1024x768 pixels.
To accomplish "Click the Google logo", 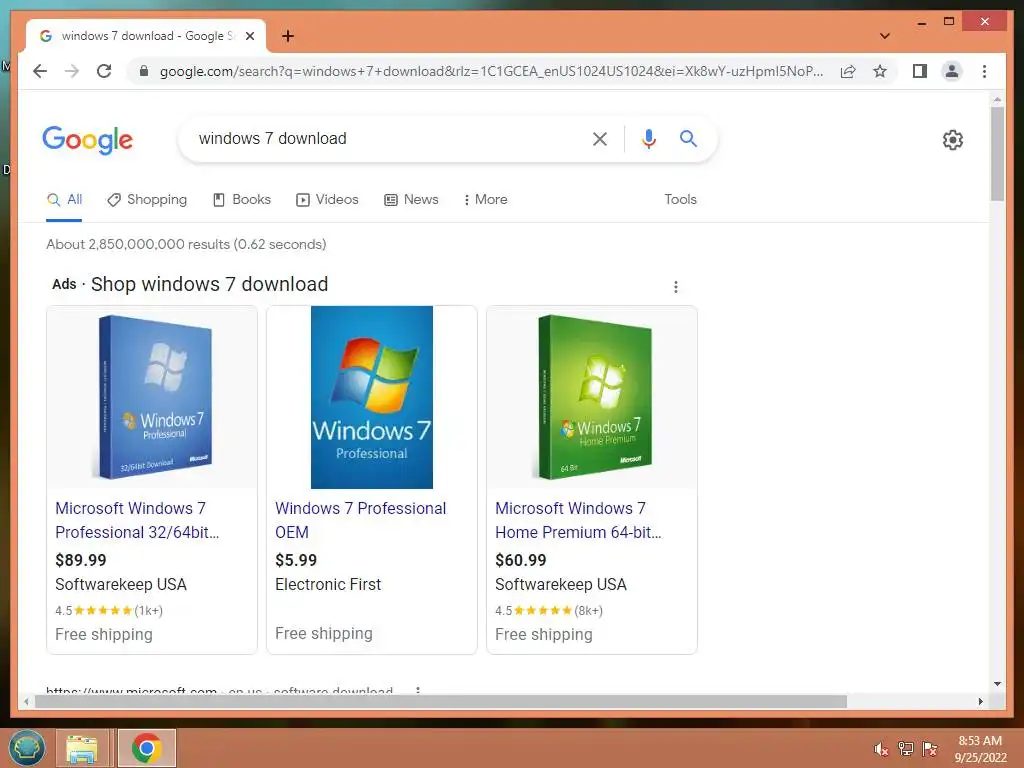I will click(x=88, y=140).
